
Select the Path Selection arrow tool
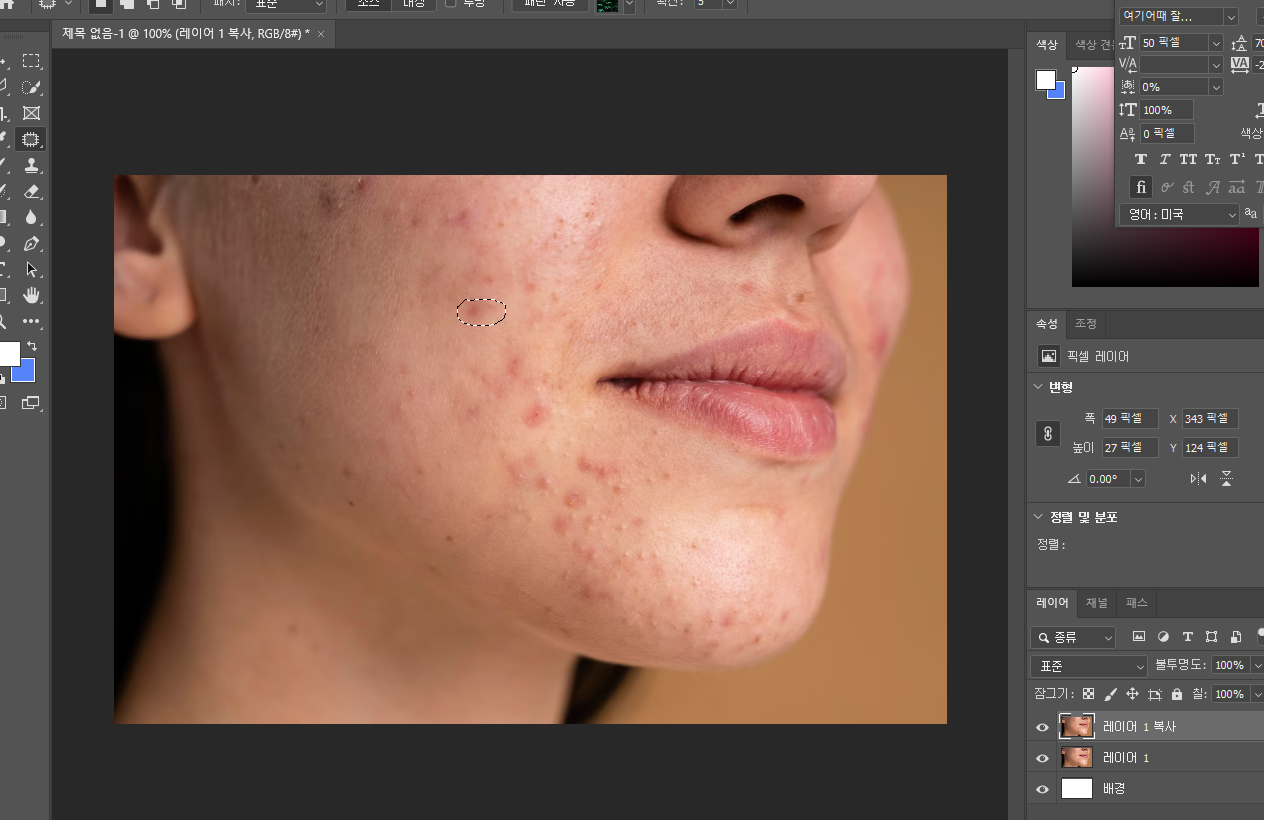coord(31,269)
